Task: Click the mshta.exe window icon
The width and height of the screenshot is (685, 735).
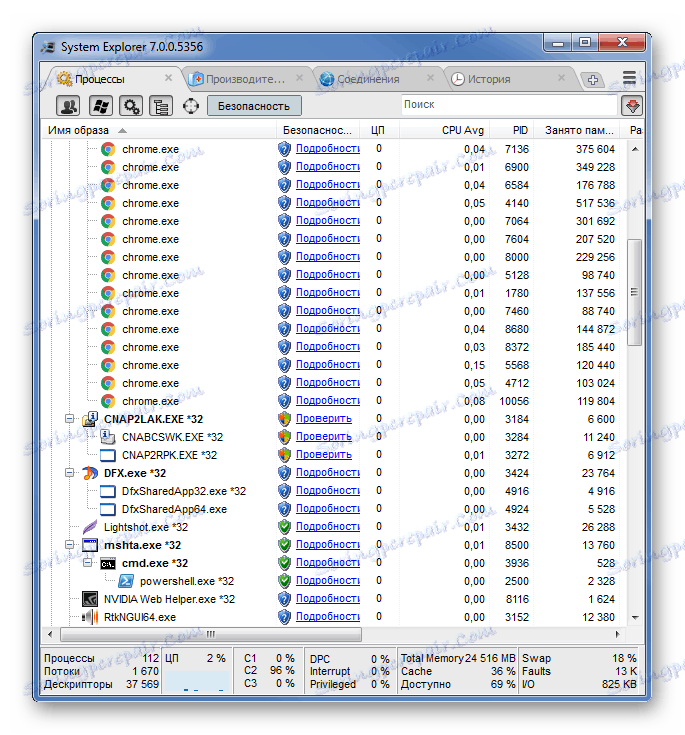Action: coord(90,545)
